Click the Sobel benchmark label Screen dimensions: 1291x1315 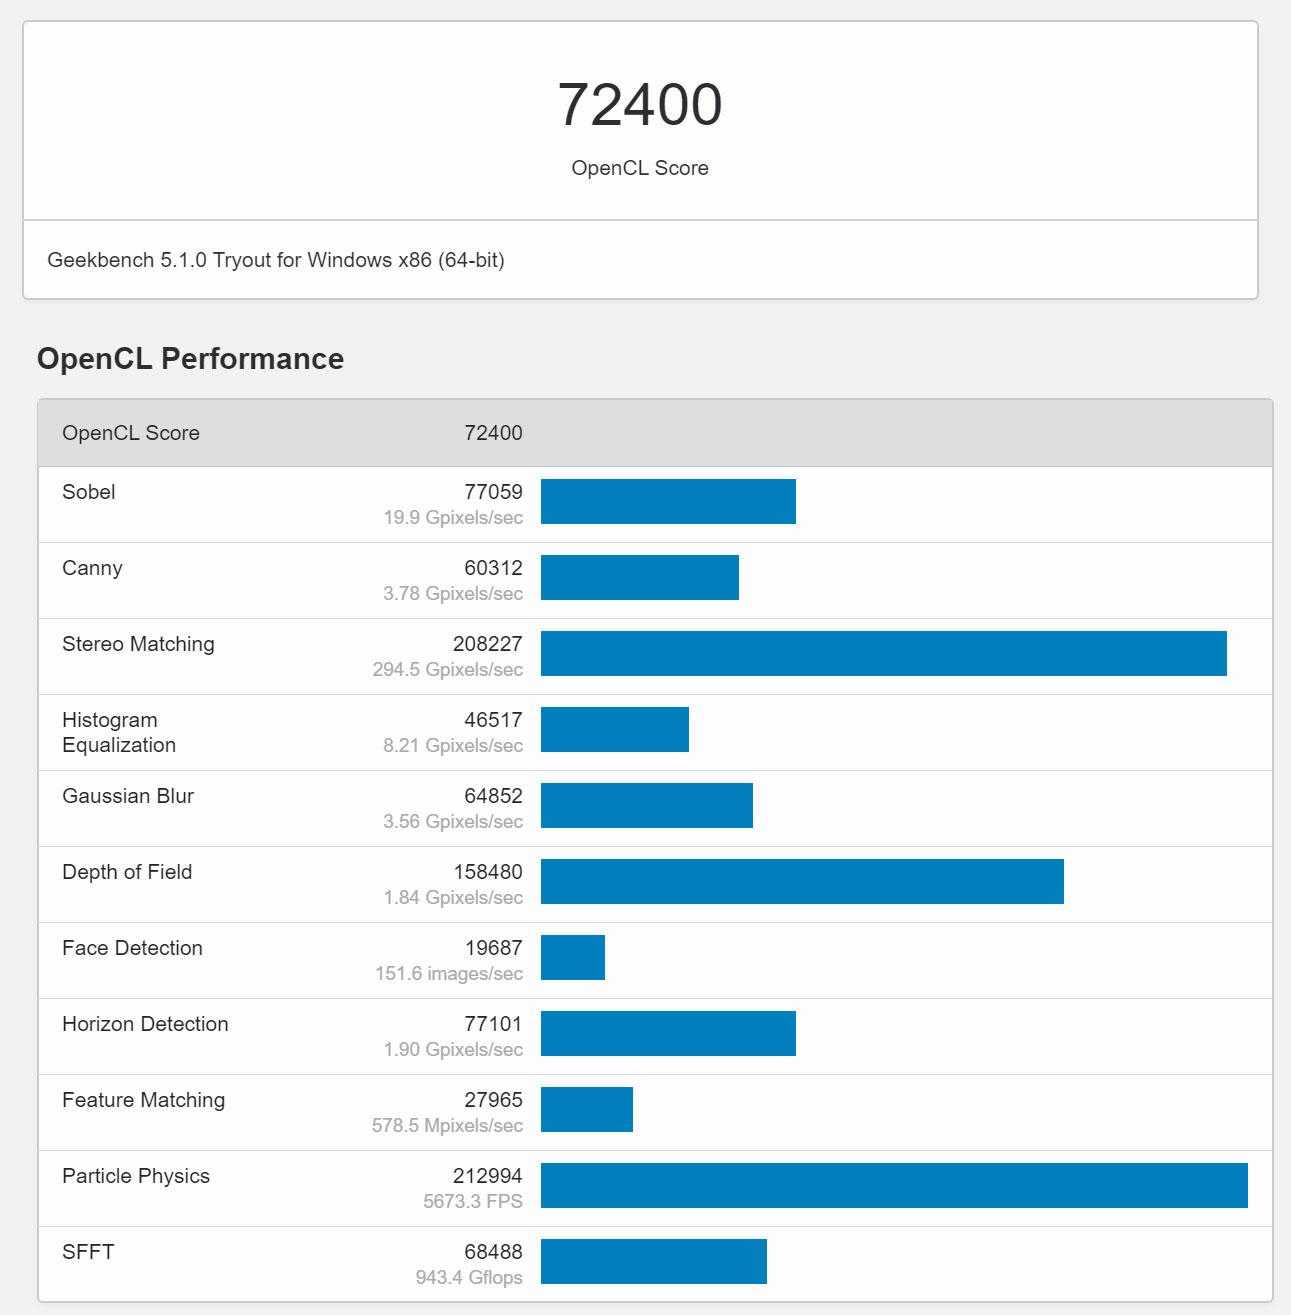(x=89, y=492)
